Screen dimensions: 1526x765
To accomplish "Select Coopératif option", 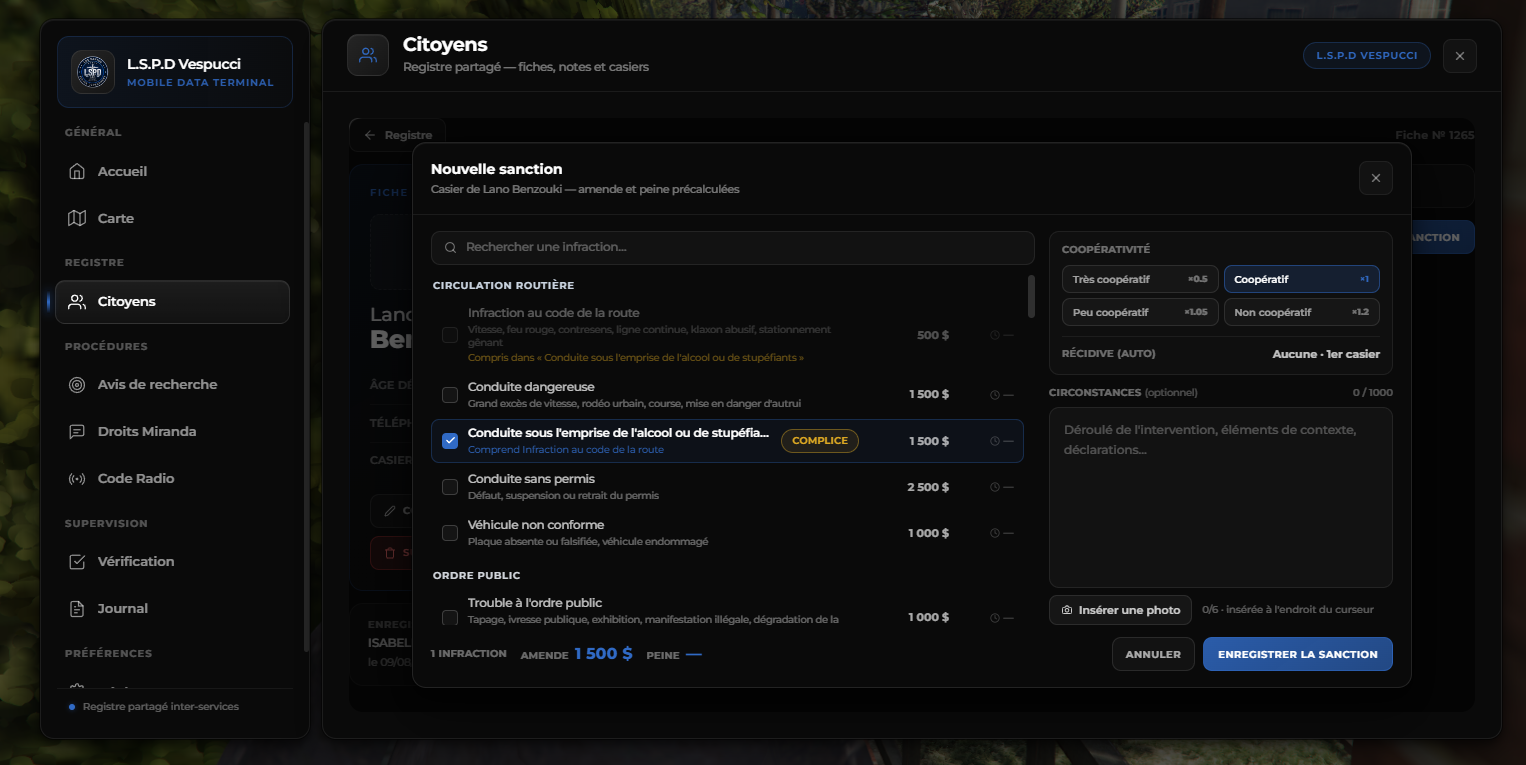I will pyautogui.click(x=1302, y=279).
